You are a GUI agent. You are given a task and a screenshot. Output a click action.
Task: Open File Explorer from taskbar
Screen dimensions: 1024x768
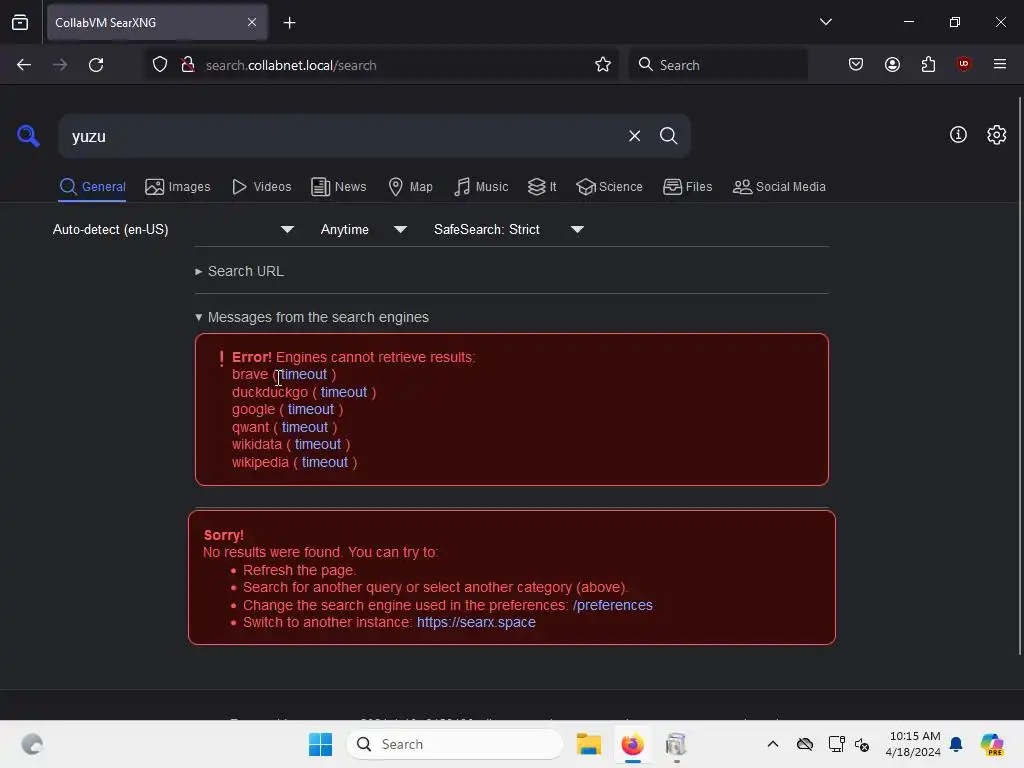tap(588, 744)
